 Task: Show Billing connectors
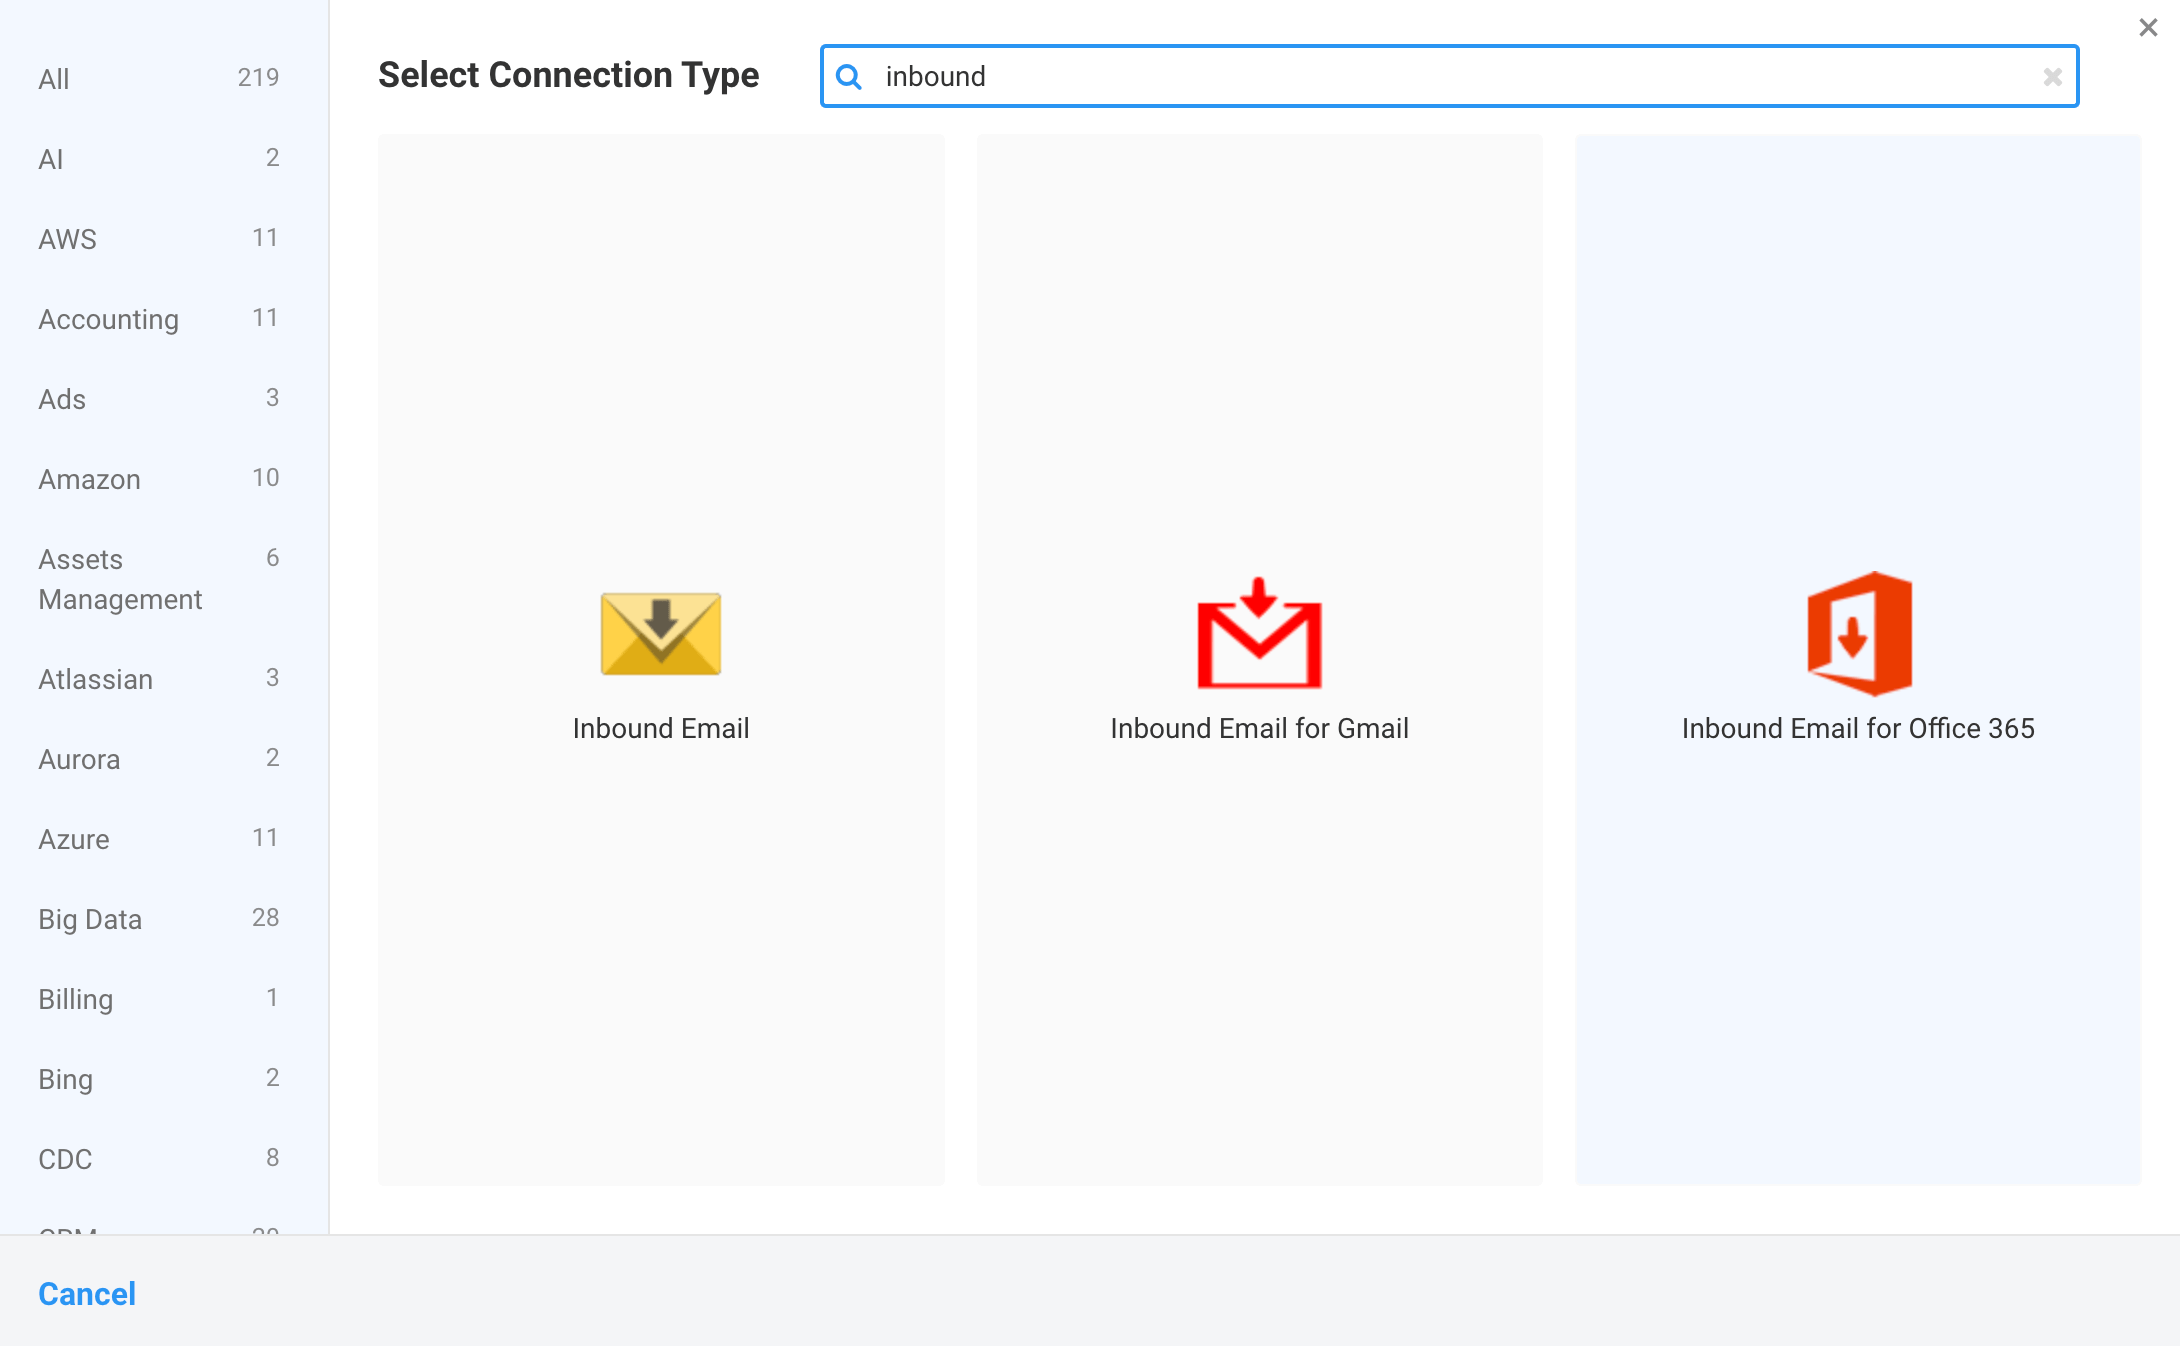coord(75,999)
